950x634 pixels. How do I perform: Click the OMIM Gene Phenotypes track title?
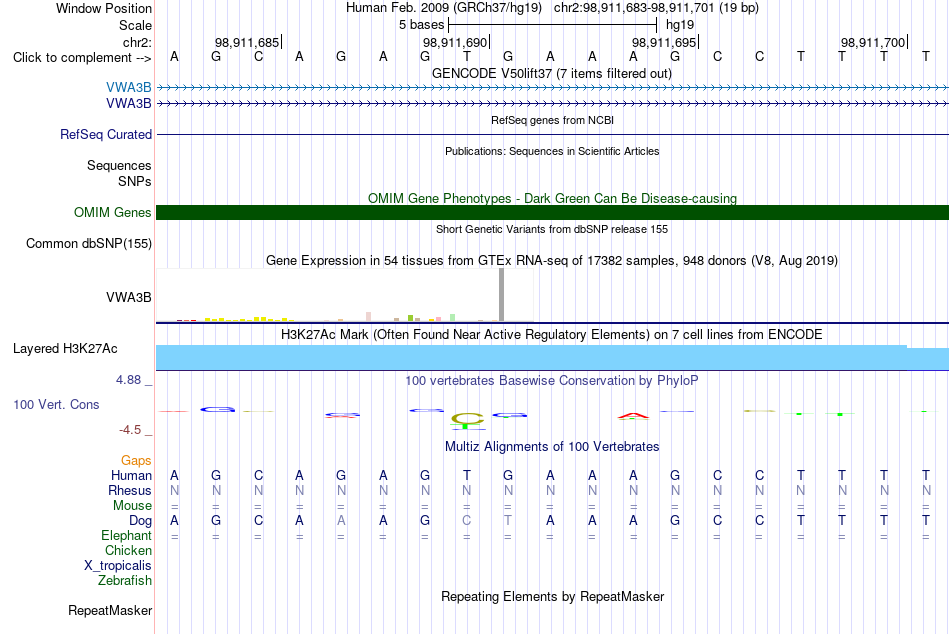click(x=552, y=198)
